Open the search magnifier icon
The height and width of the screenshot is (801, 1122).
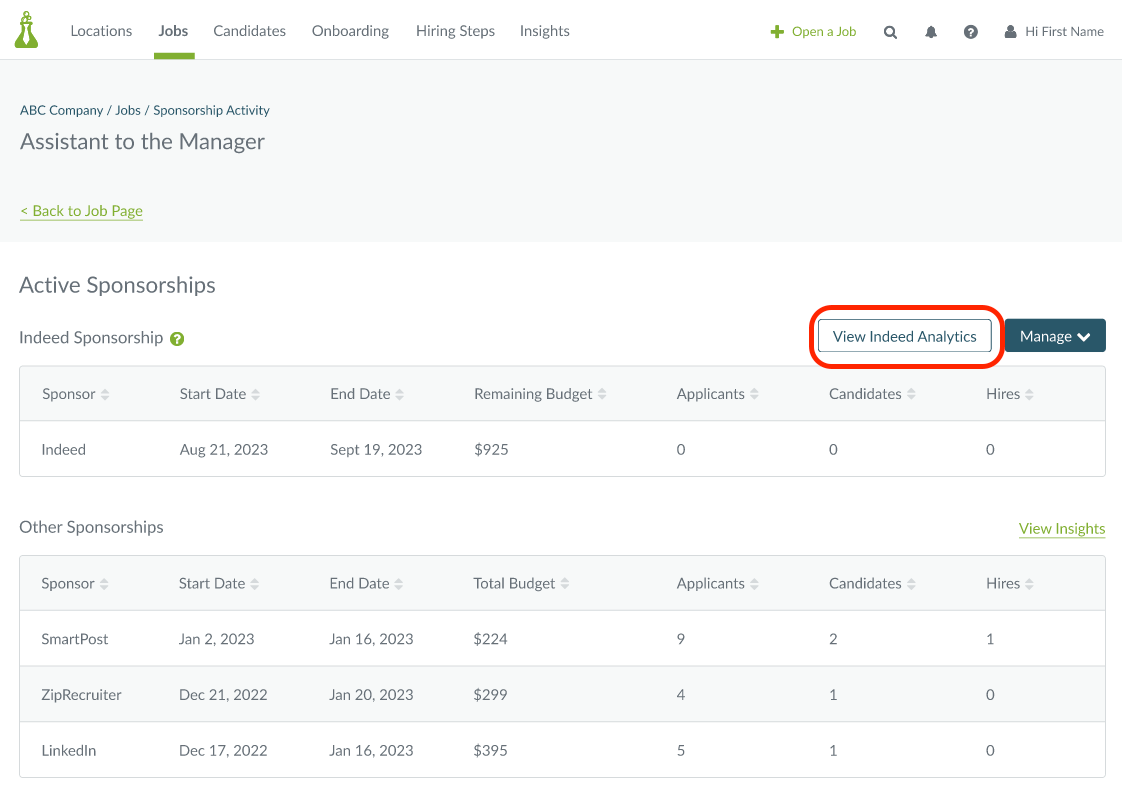tap(890, 31)
